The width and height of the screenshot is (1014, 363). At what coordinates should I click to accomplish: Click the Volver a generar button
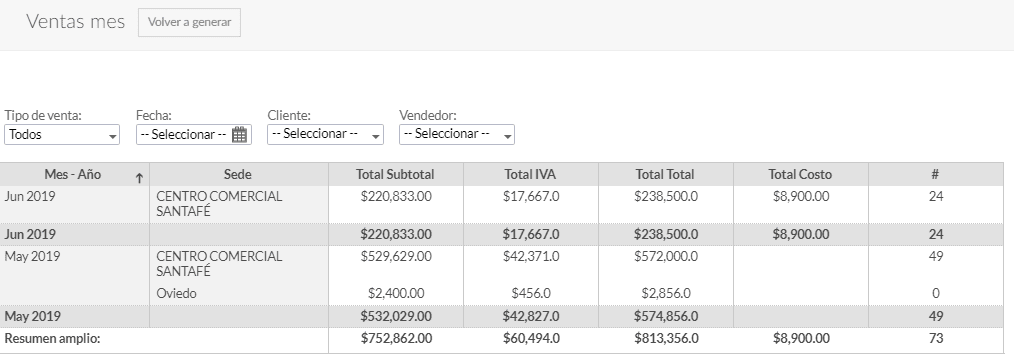[x=189, y=22]
